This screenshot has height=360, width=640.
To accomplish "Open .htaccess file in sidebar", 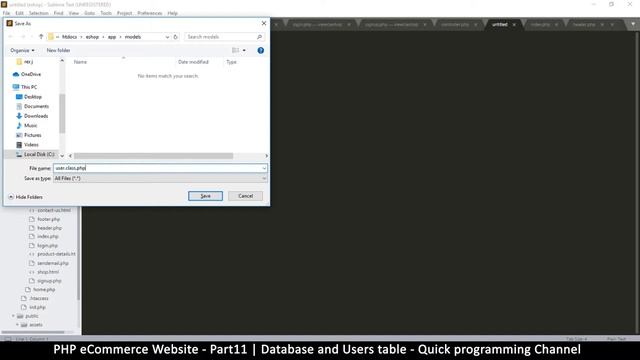I will [39, 298].
